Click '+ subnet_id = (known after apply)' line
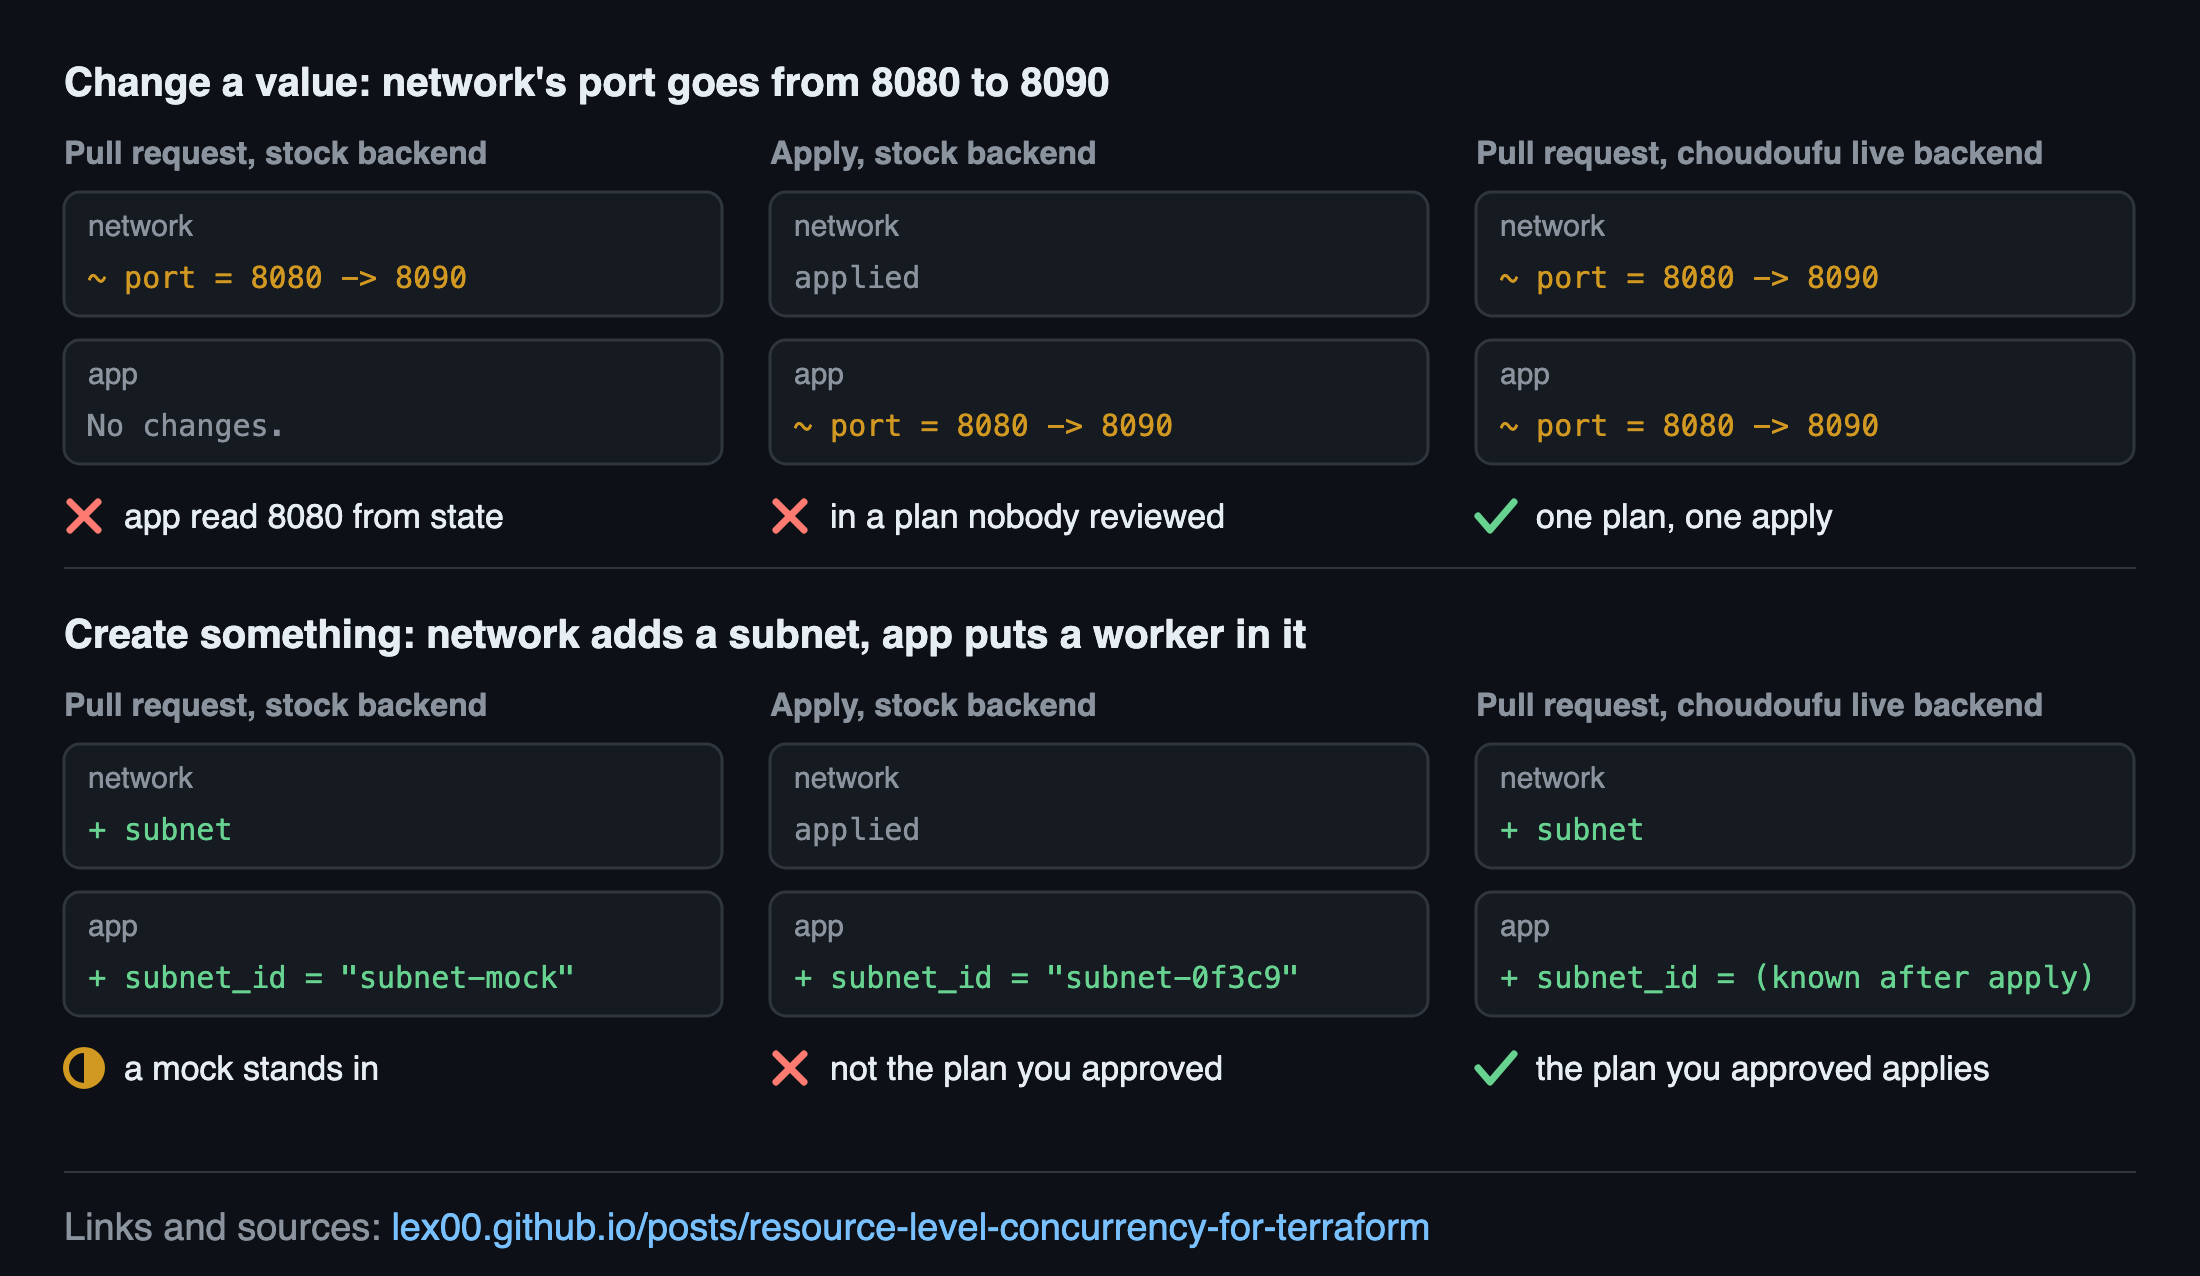 point(1797,977)
